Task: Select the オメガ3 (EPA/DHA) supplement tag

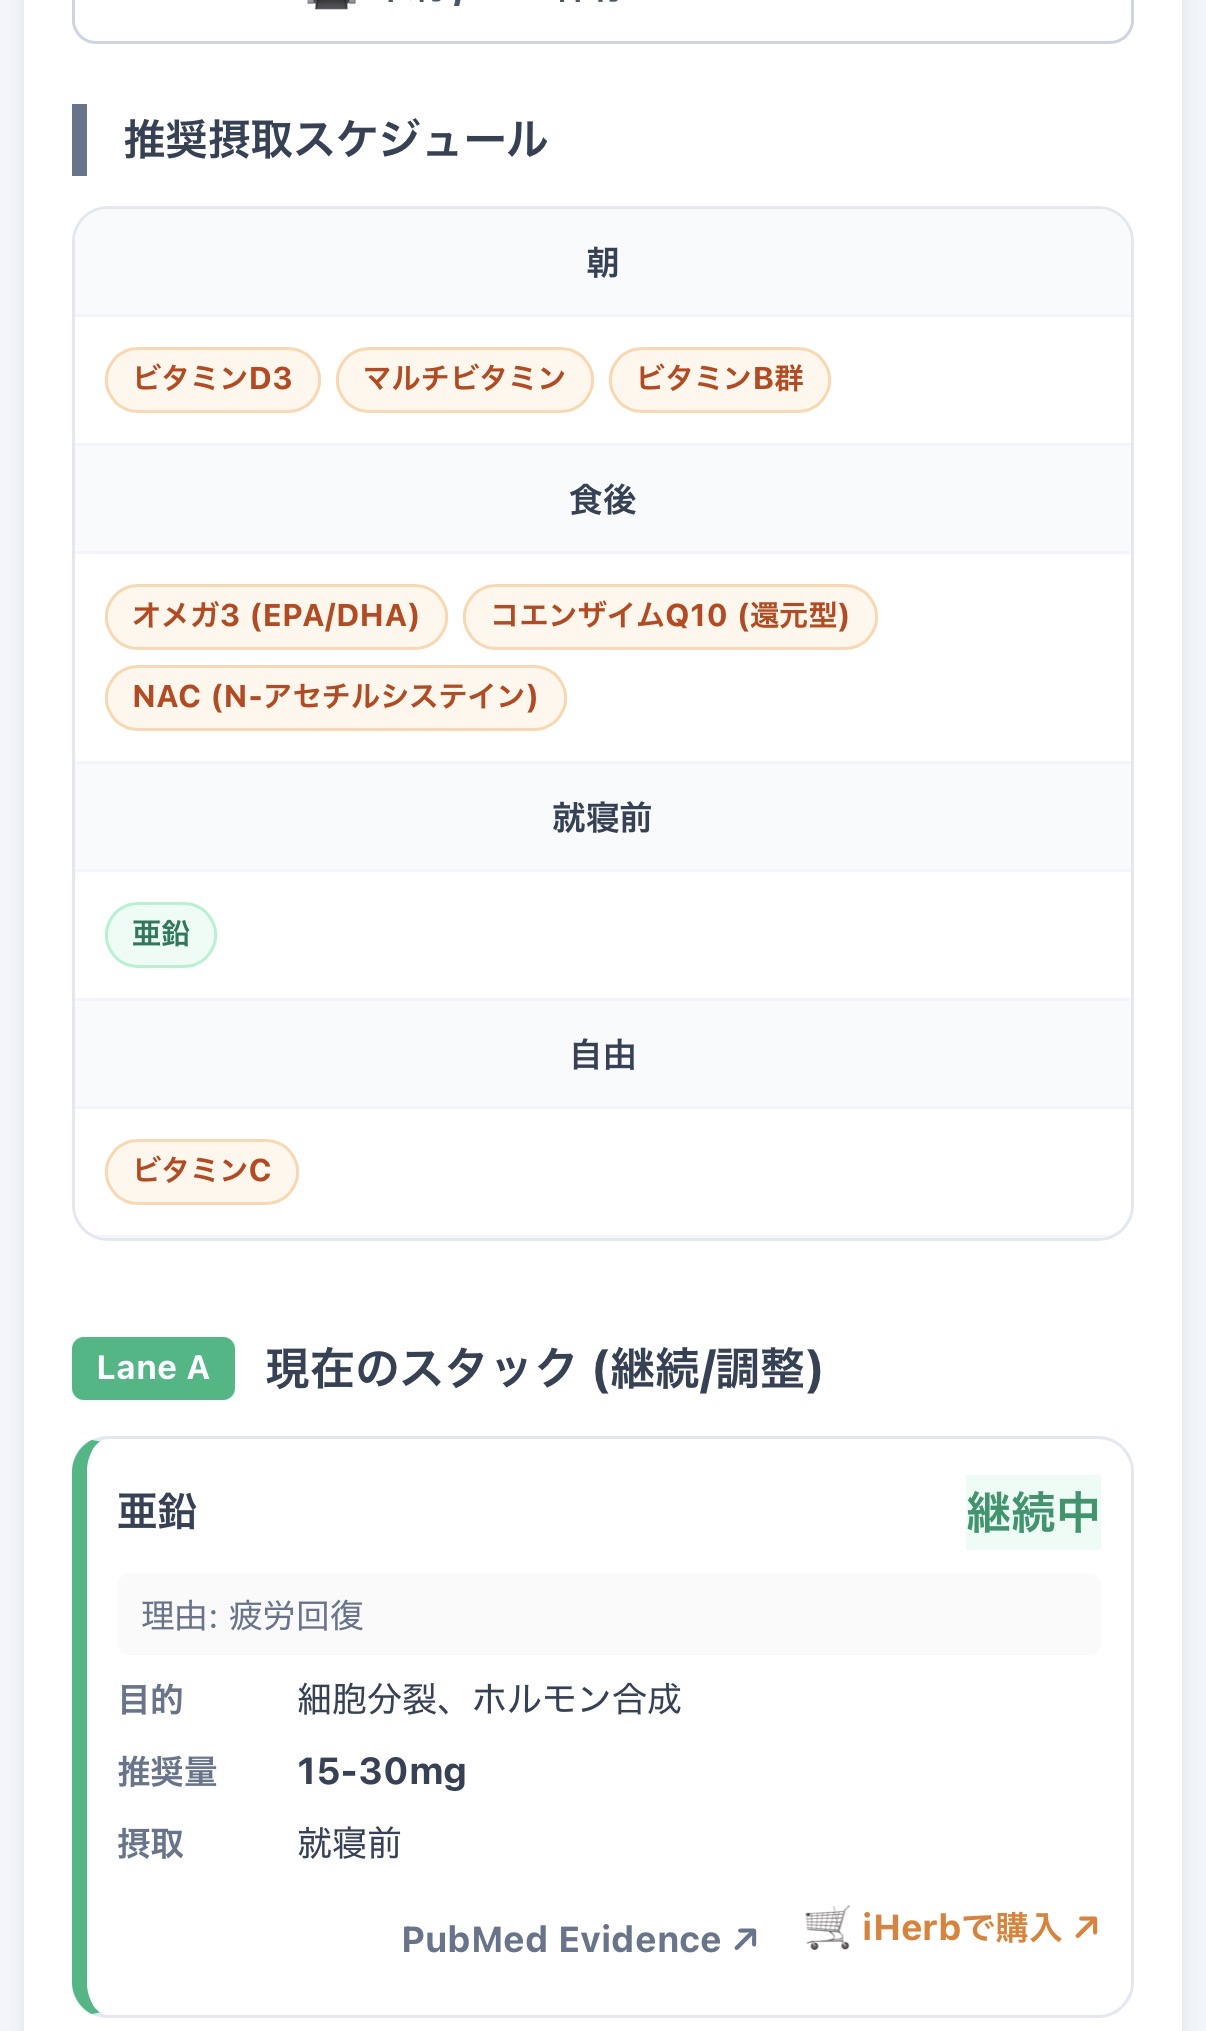Action: tap(276, 617)
